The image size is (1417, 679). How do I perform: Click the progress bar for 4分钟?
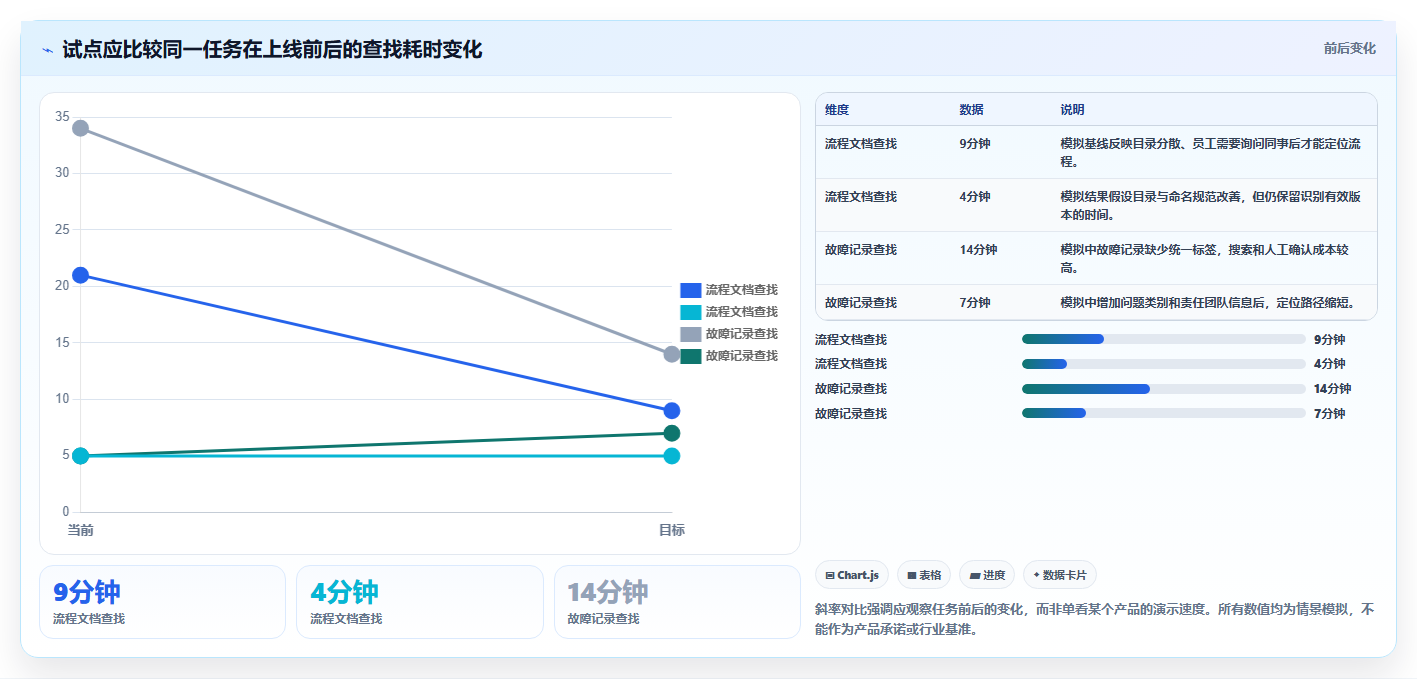pos(1164,364)
